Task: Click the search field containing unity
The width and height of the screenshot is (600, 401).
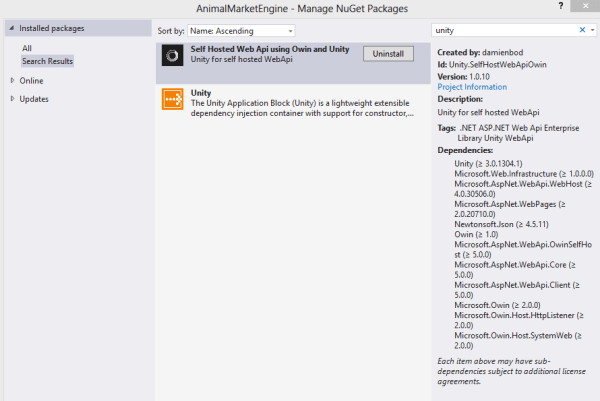Action: [500, 30]
